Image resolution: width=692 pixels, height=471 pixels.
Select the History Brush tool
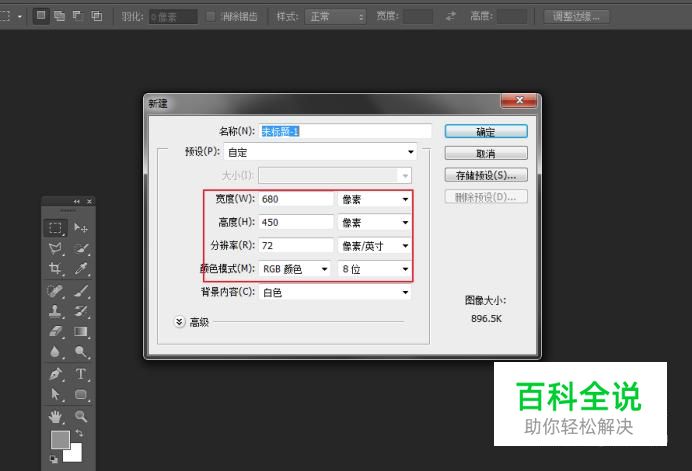[x=81, y=311]
